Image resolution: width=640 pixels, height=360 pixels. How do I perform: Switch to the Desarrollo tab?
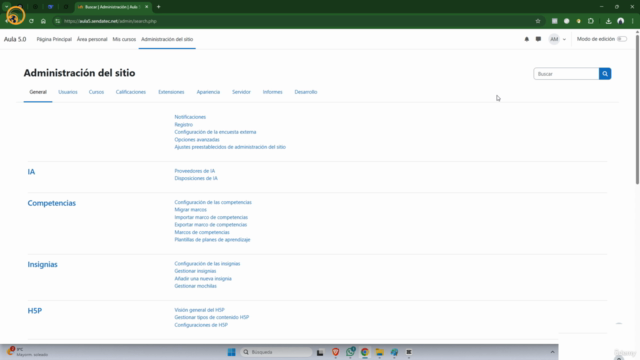(306, 92)
